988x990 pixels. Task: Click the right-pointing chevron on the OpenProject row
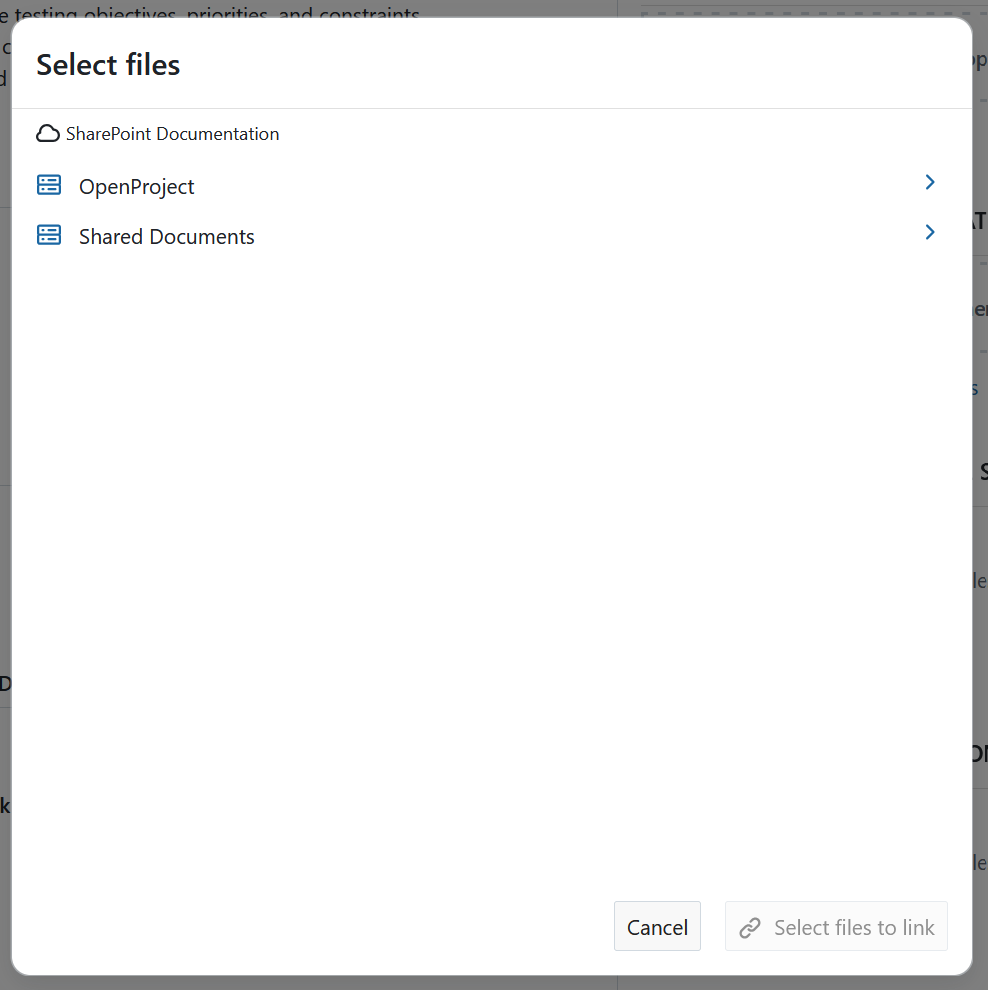click(x=929, y=182)
